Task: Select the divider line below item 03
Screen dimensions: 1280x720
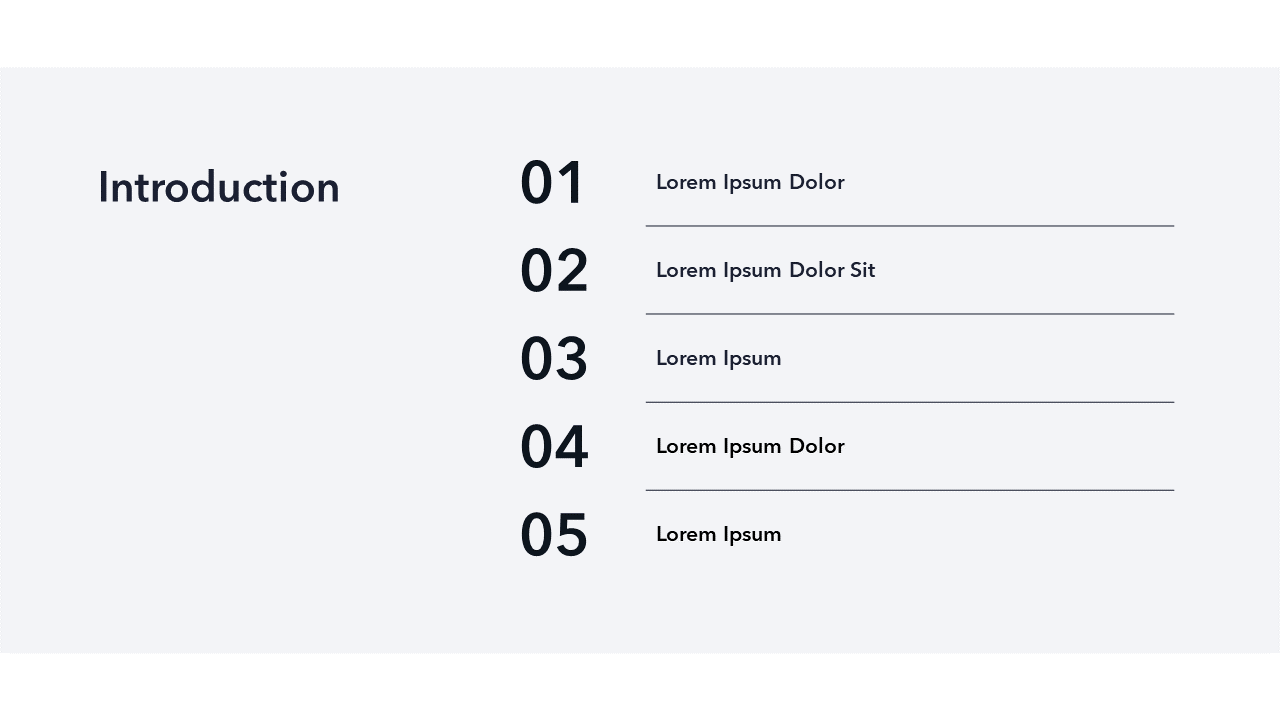Action: pos(909,402)
